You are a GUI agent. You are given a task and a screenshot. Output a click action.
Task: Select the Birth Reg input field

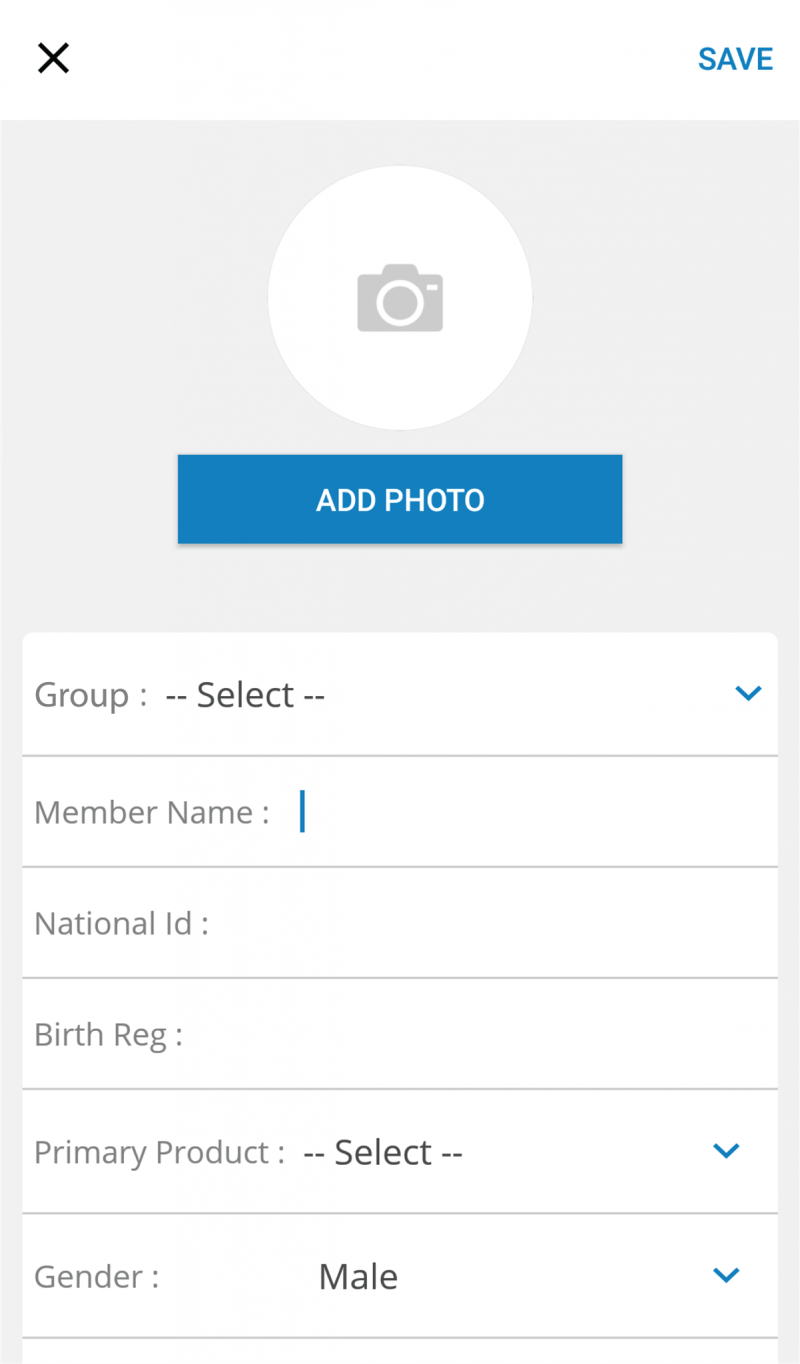(x=480, y=1034)
